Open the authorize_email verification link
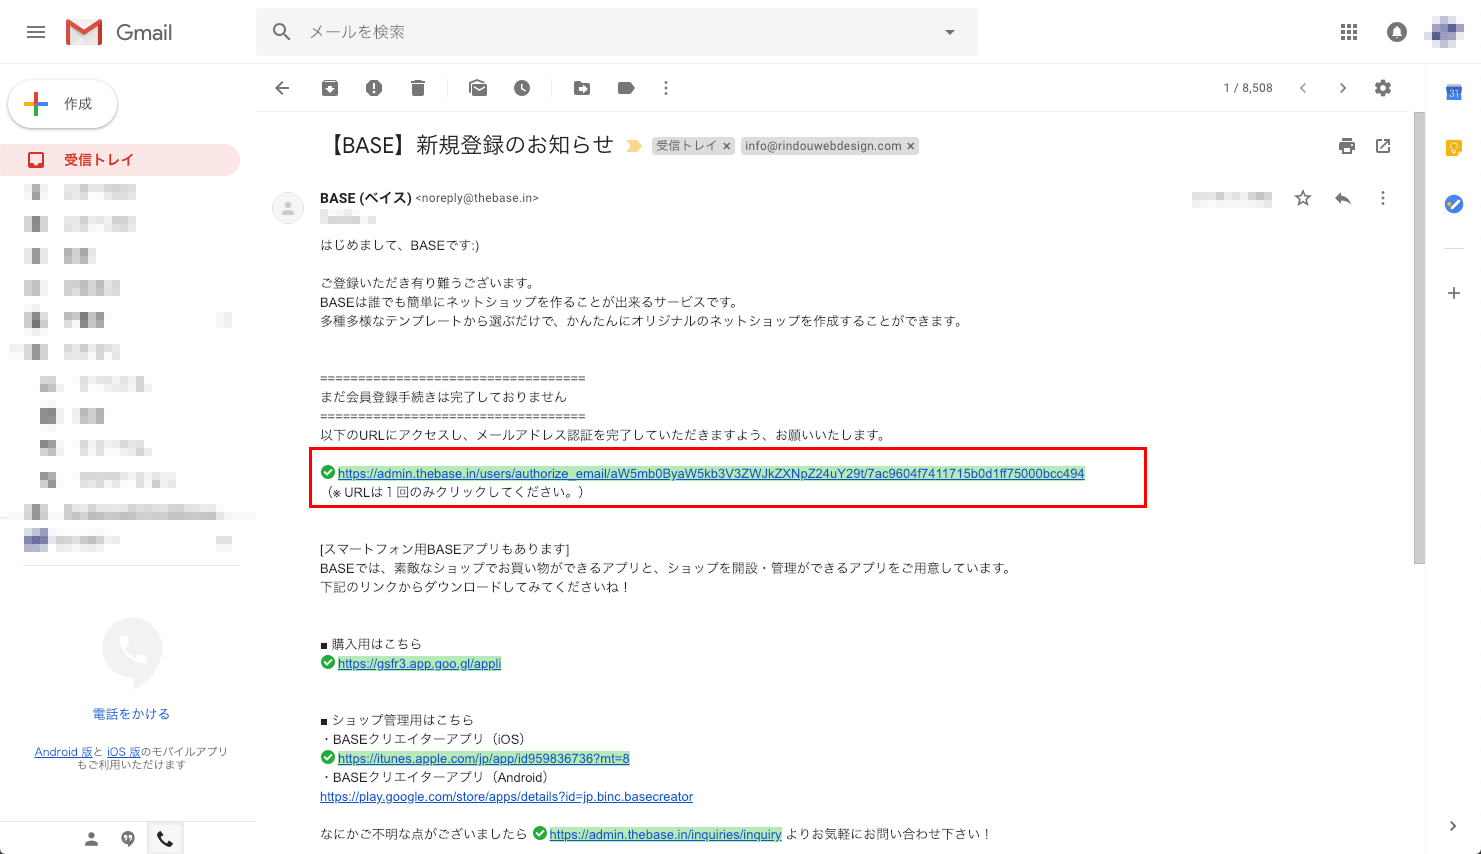Screen dimensions: 1481x854 tap(711, 473)
